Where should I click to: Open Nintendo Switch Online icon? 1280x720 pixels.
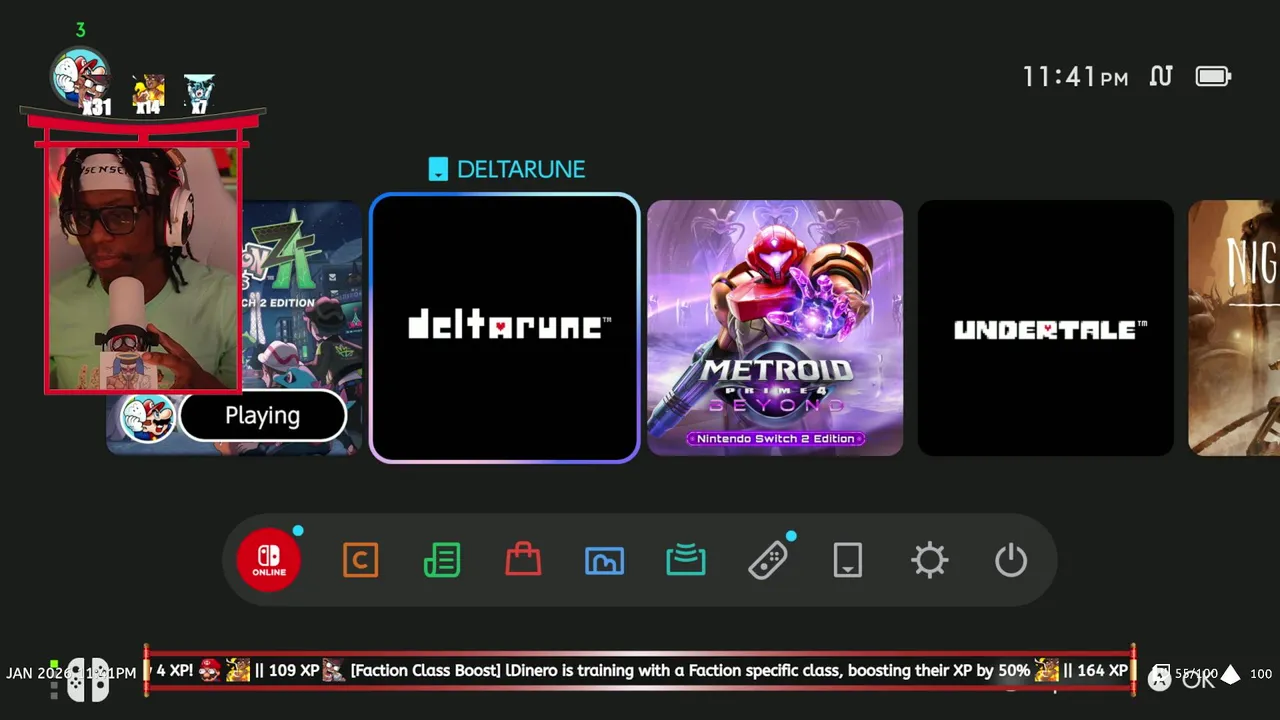pyautogui.click(x=269, y=560)
